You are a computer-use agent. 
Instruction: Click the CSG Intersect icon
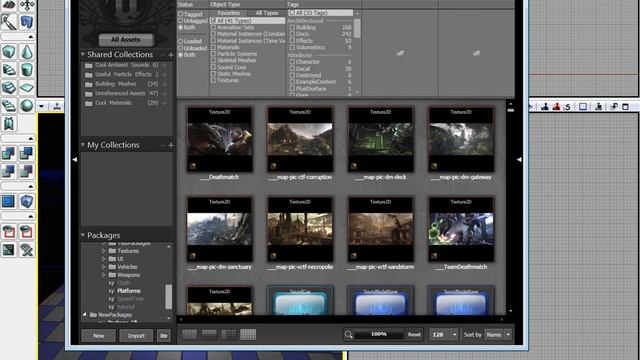tap(9, 171)
